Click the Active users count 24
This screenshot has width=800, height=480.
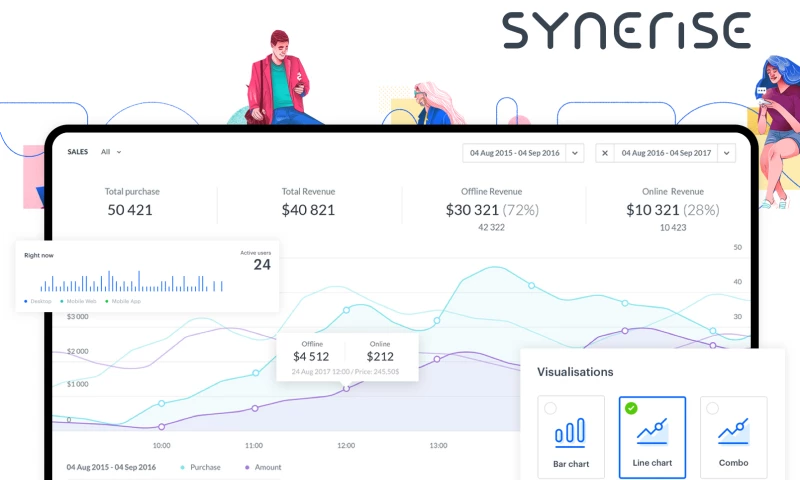pyautogui.click(x=262, y=265)
